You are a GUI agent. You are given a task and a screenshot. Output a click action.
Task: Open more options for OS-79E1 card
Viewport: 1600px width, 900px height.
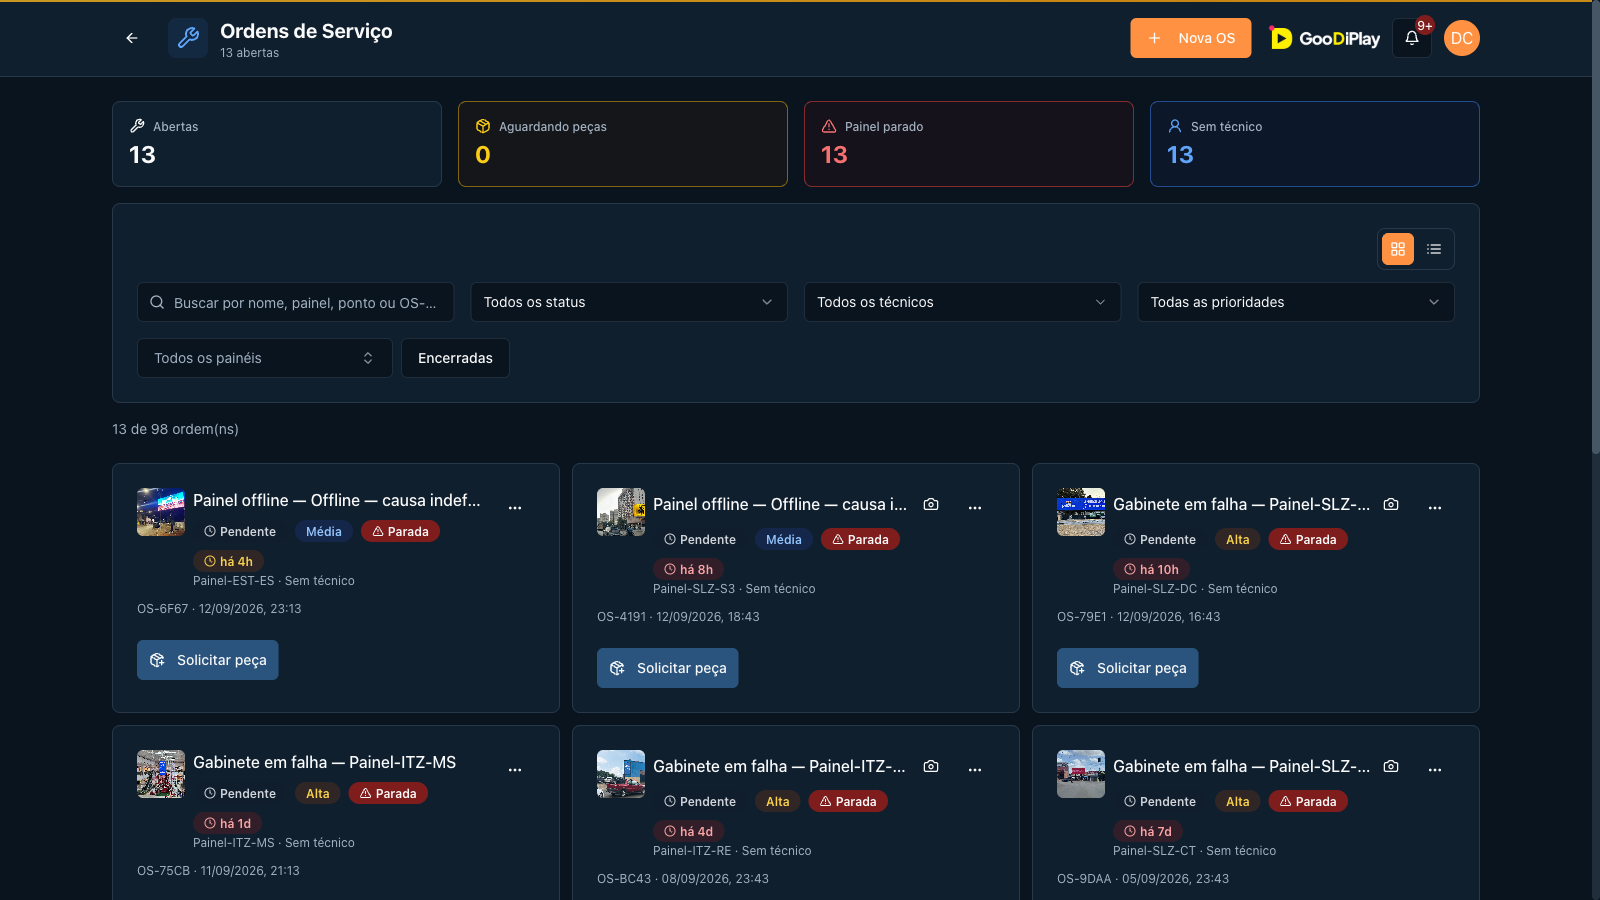[x=1435, y=508]
